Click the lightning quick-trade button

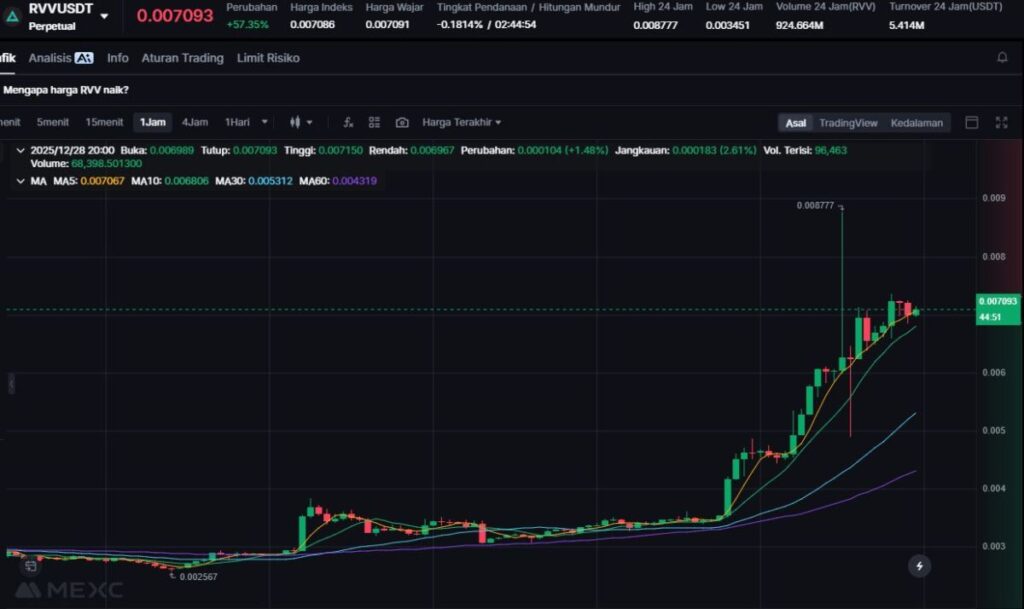pos(919,566)
